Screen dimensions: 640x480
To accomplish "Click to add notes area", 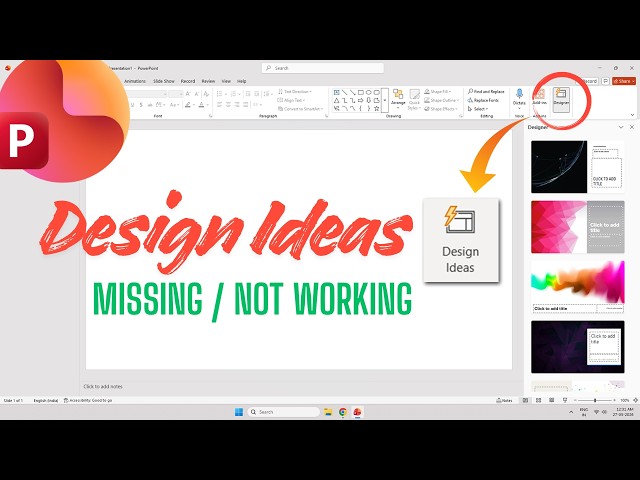I will (103, 386).
